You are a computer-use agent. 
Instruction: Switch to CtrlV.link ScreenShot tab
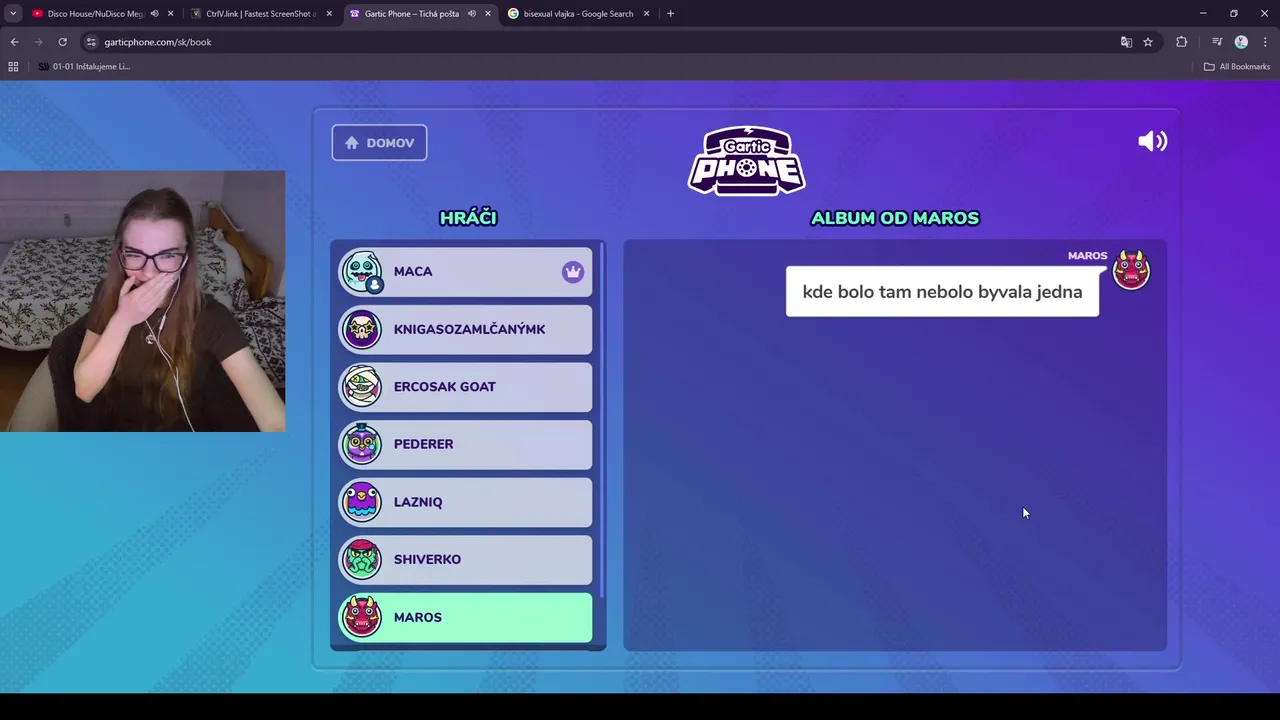click(260, 14)
